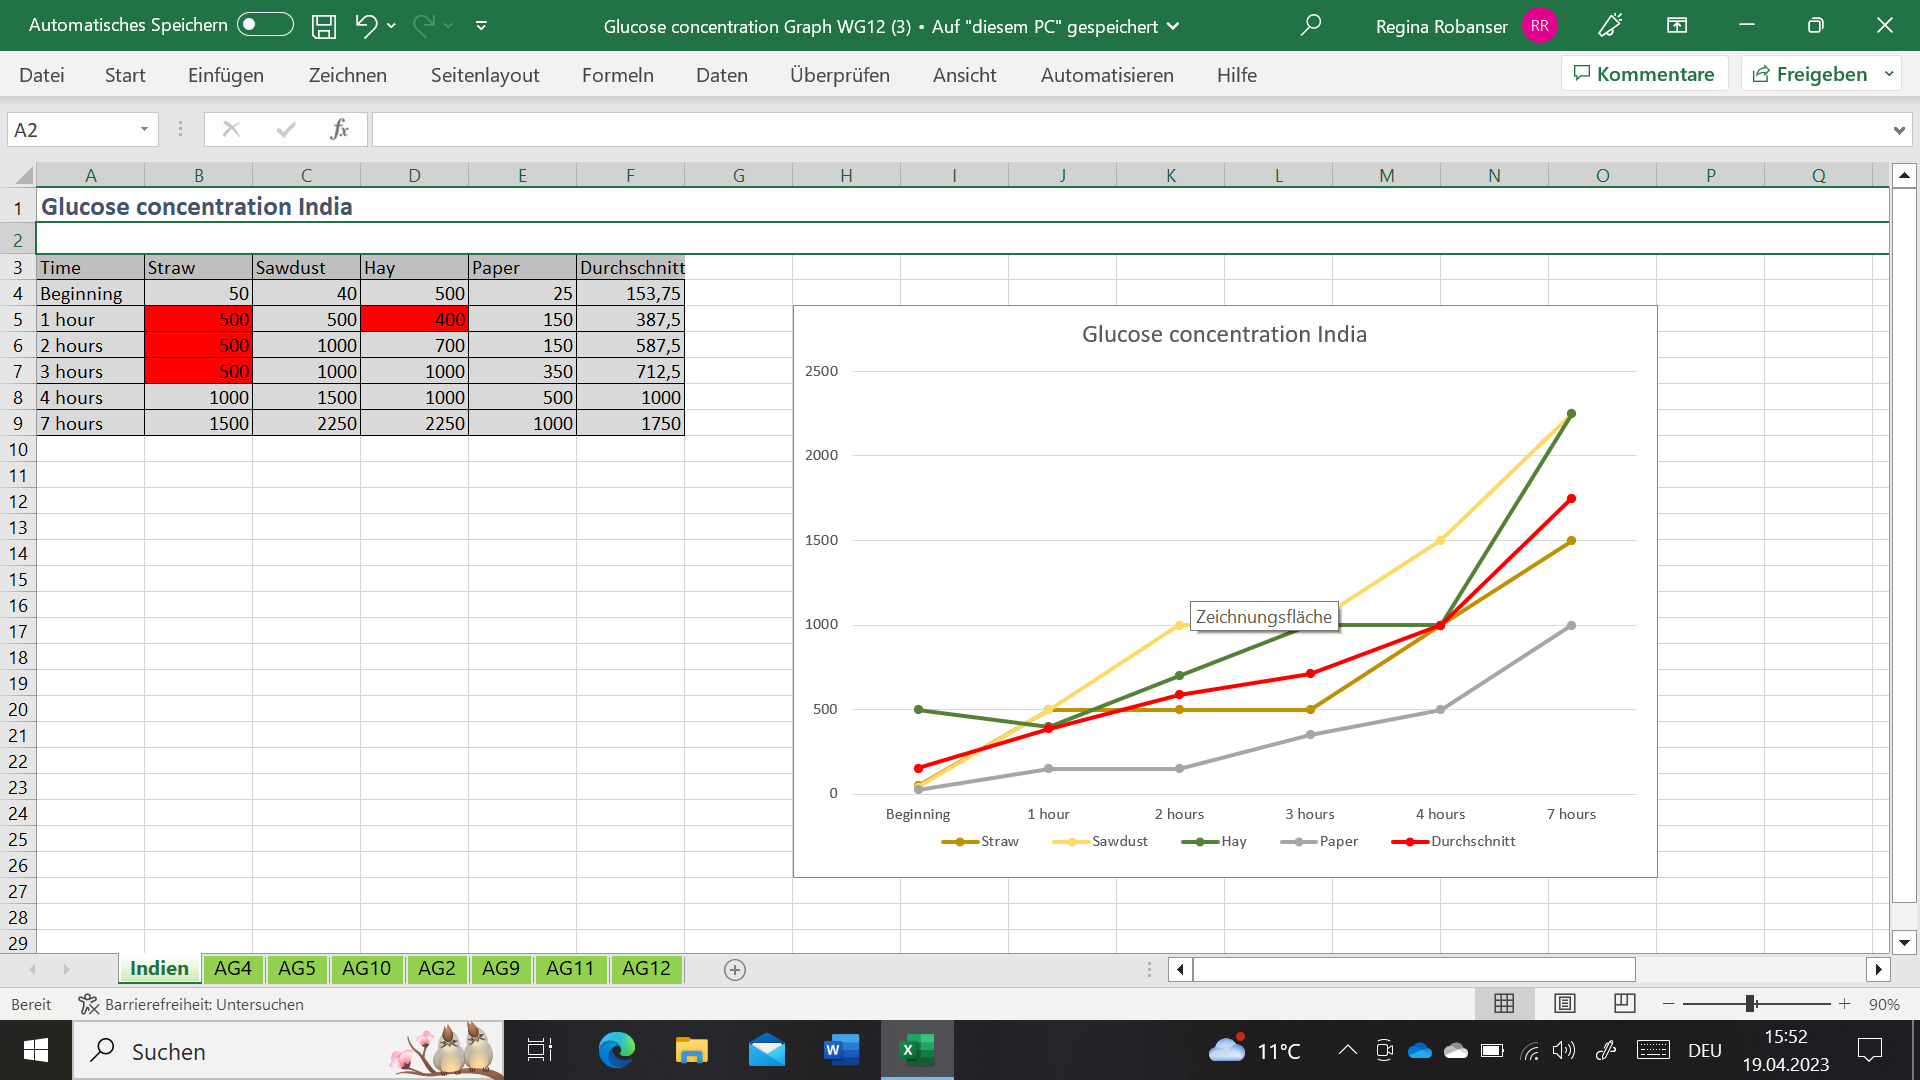The width and height of the screenshot is (1920, 1080).
Task: Open Word from the taskbar
Action: (841, 1050)
